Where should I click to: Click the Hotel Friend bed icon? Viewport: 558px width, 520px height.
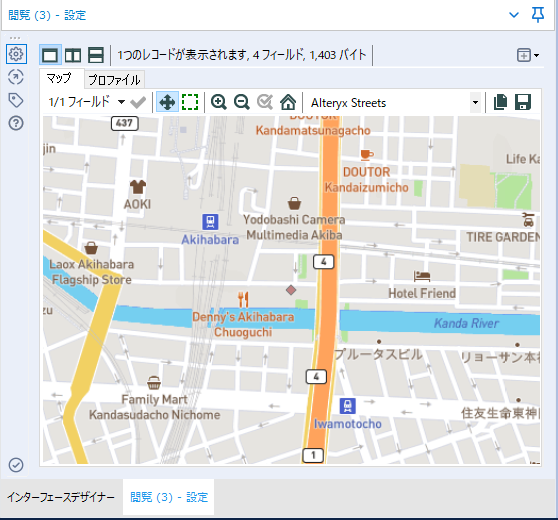(x=422, y=276)
